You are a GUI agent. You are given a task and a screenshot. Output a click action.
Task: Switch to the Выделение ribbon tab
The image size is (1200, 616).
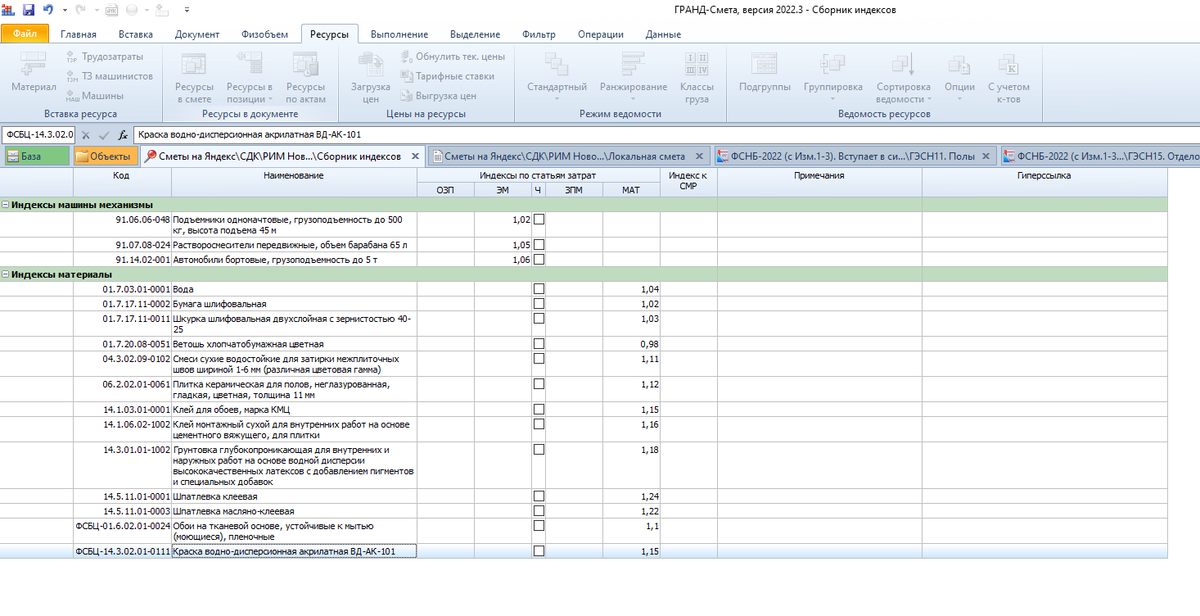[x=475, y=34]
